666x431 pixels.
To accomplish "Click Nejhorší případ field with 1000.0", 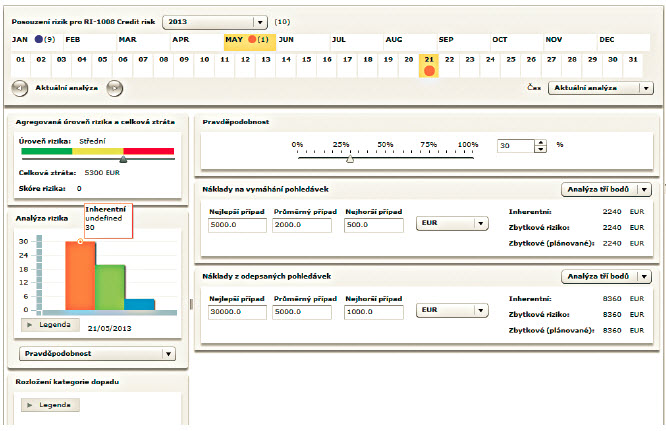I will [374, 312].
